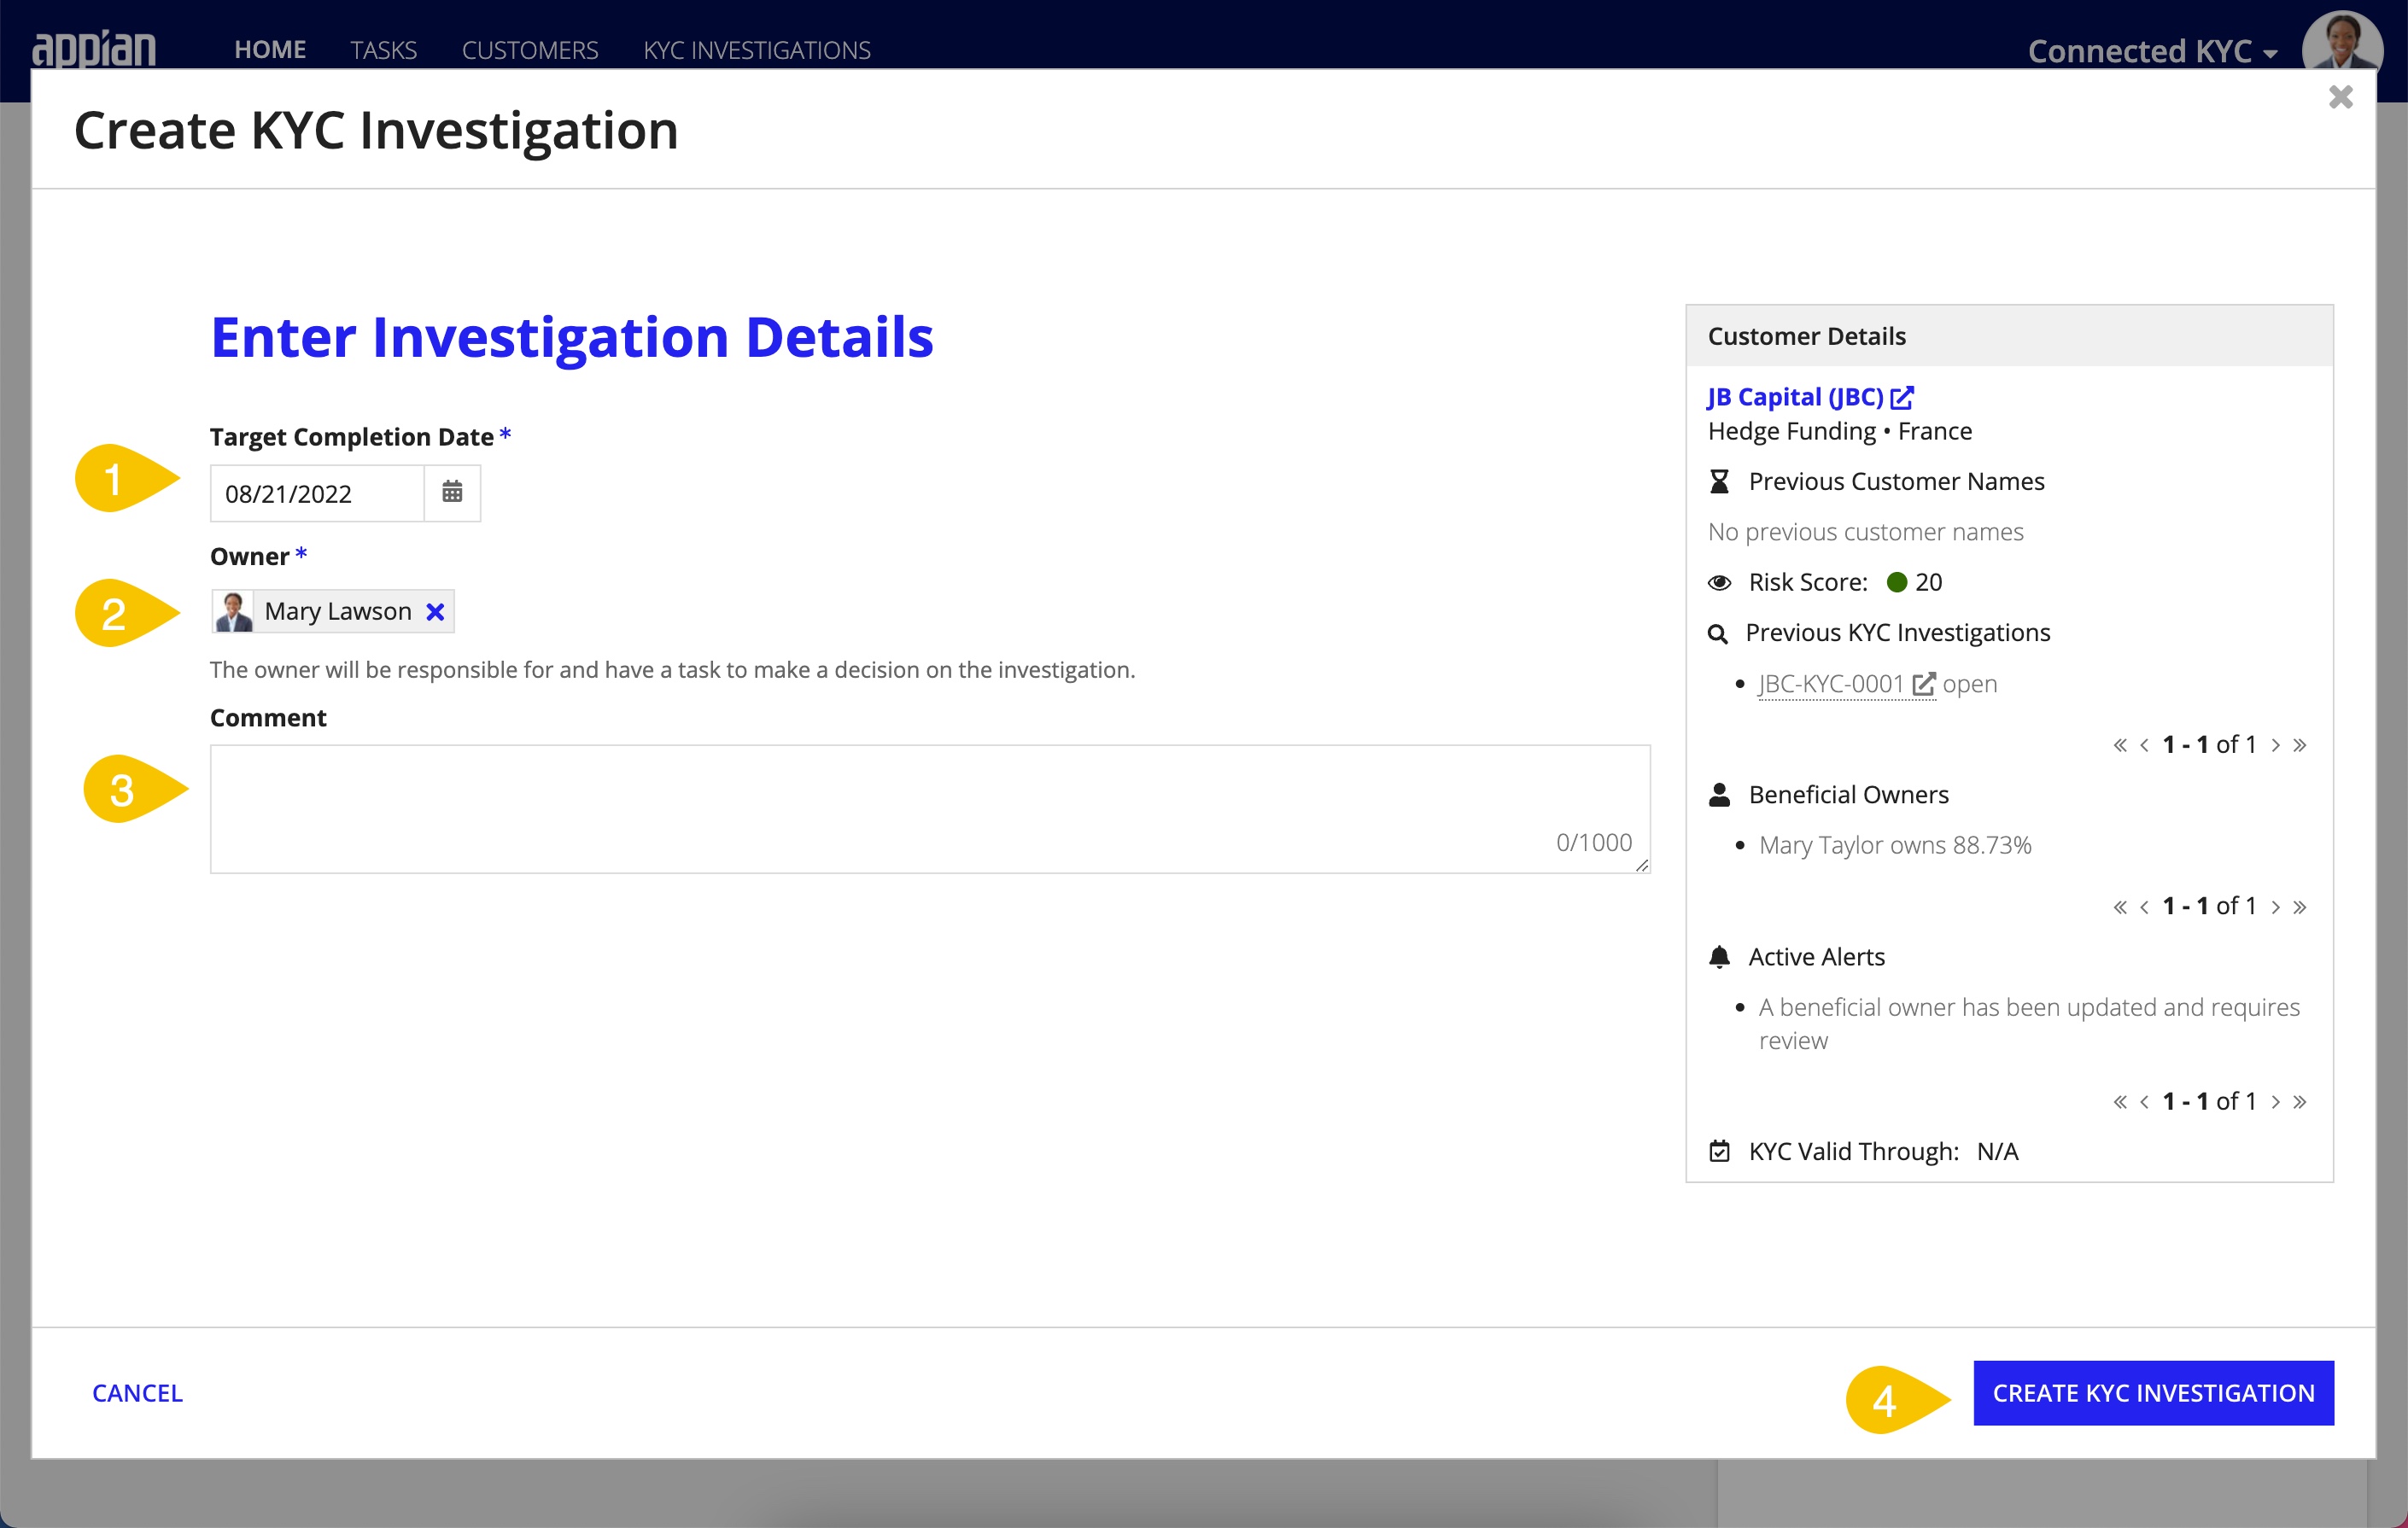The image size is (2408, 1528).
Task: Click the 'Mary Taylor owns 88.73%' entry
Action: (1895, 846)
